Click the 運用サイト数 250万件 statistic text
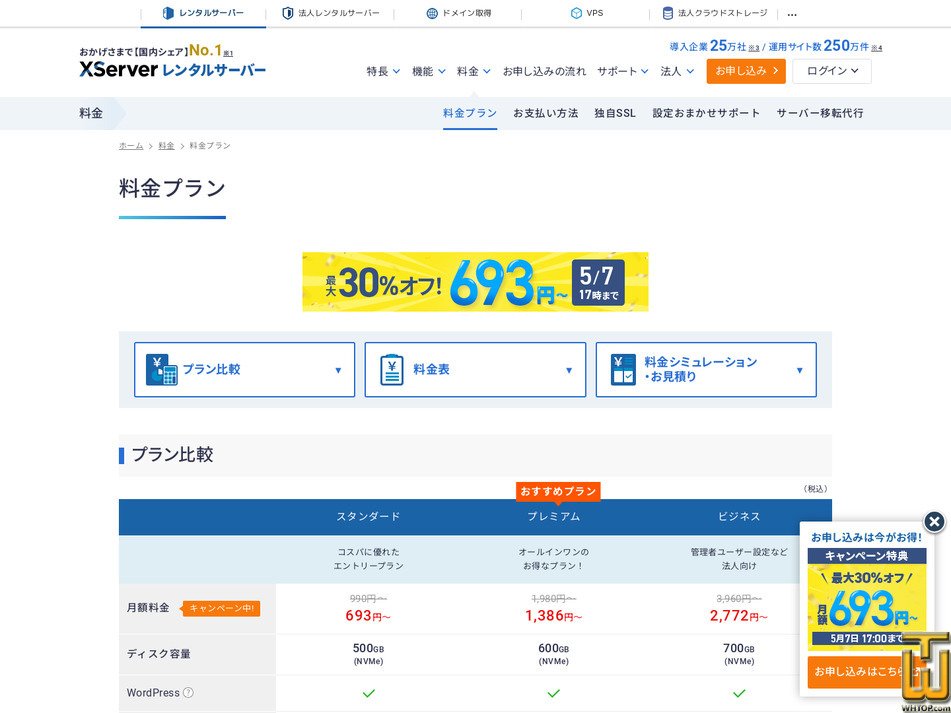This screenshot has width=951, height=713. [x=825, y=46]
